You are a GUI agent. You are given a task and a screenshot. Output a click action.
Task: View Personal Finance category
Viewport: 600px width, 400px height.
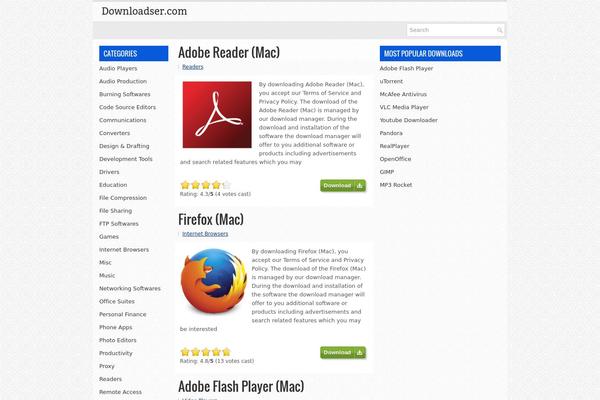pos(122,314)
